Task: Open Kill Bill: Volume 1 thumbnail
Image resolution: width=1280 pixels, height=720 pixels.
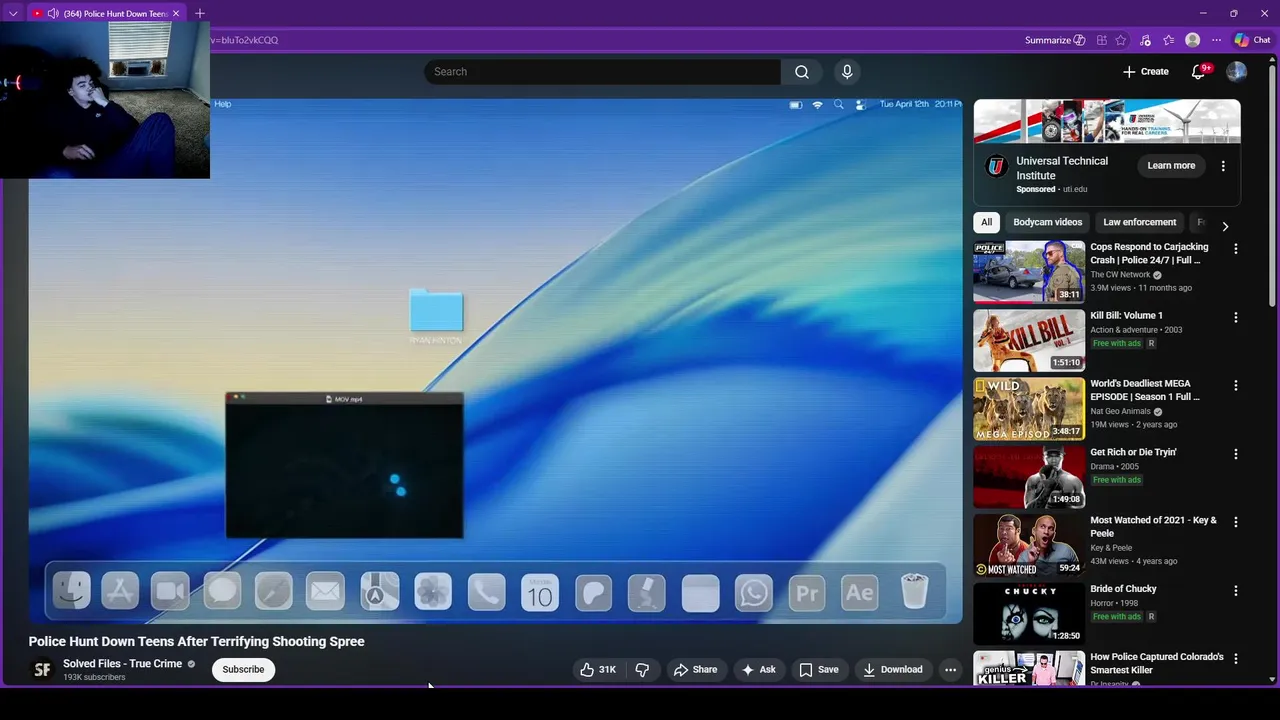Action: coord(1029,340)
